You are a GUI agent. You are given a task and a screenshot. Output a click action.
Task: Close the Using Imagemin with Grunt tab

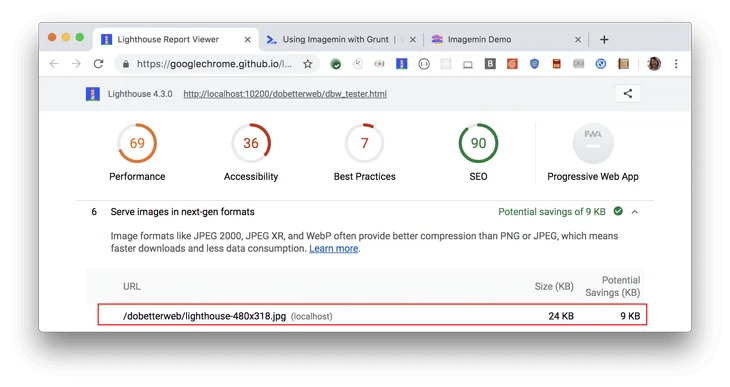(x=412, y=40)
